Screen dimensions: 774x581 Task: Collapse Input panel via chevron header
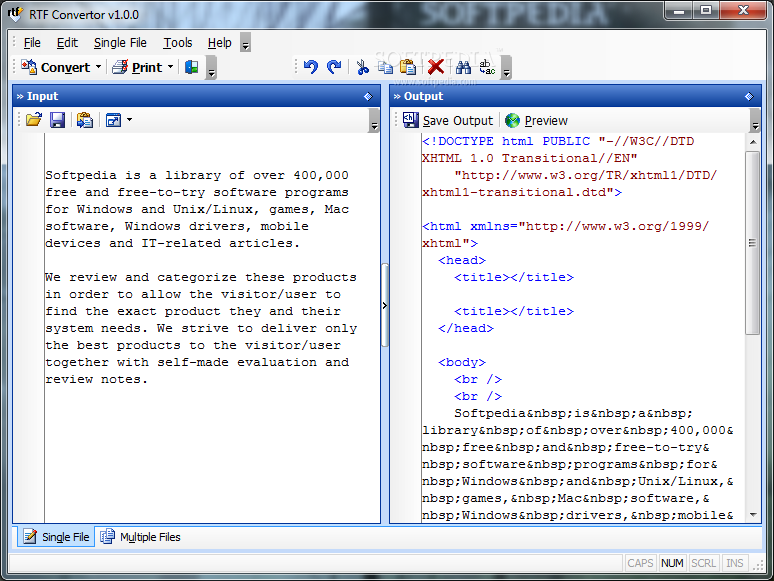point(20,96)
